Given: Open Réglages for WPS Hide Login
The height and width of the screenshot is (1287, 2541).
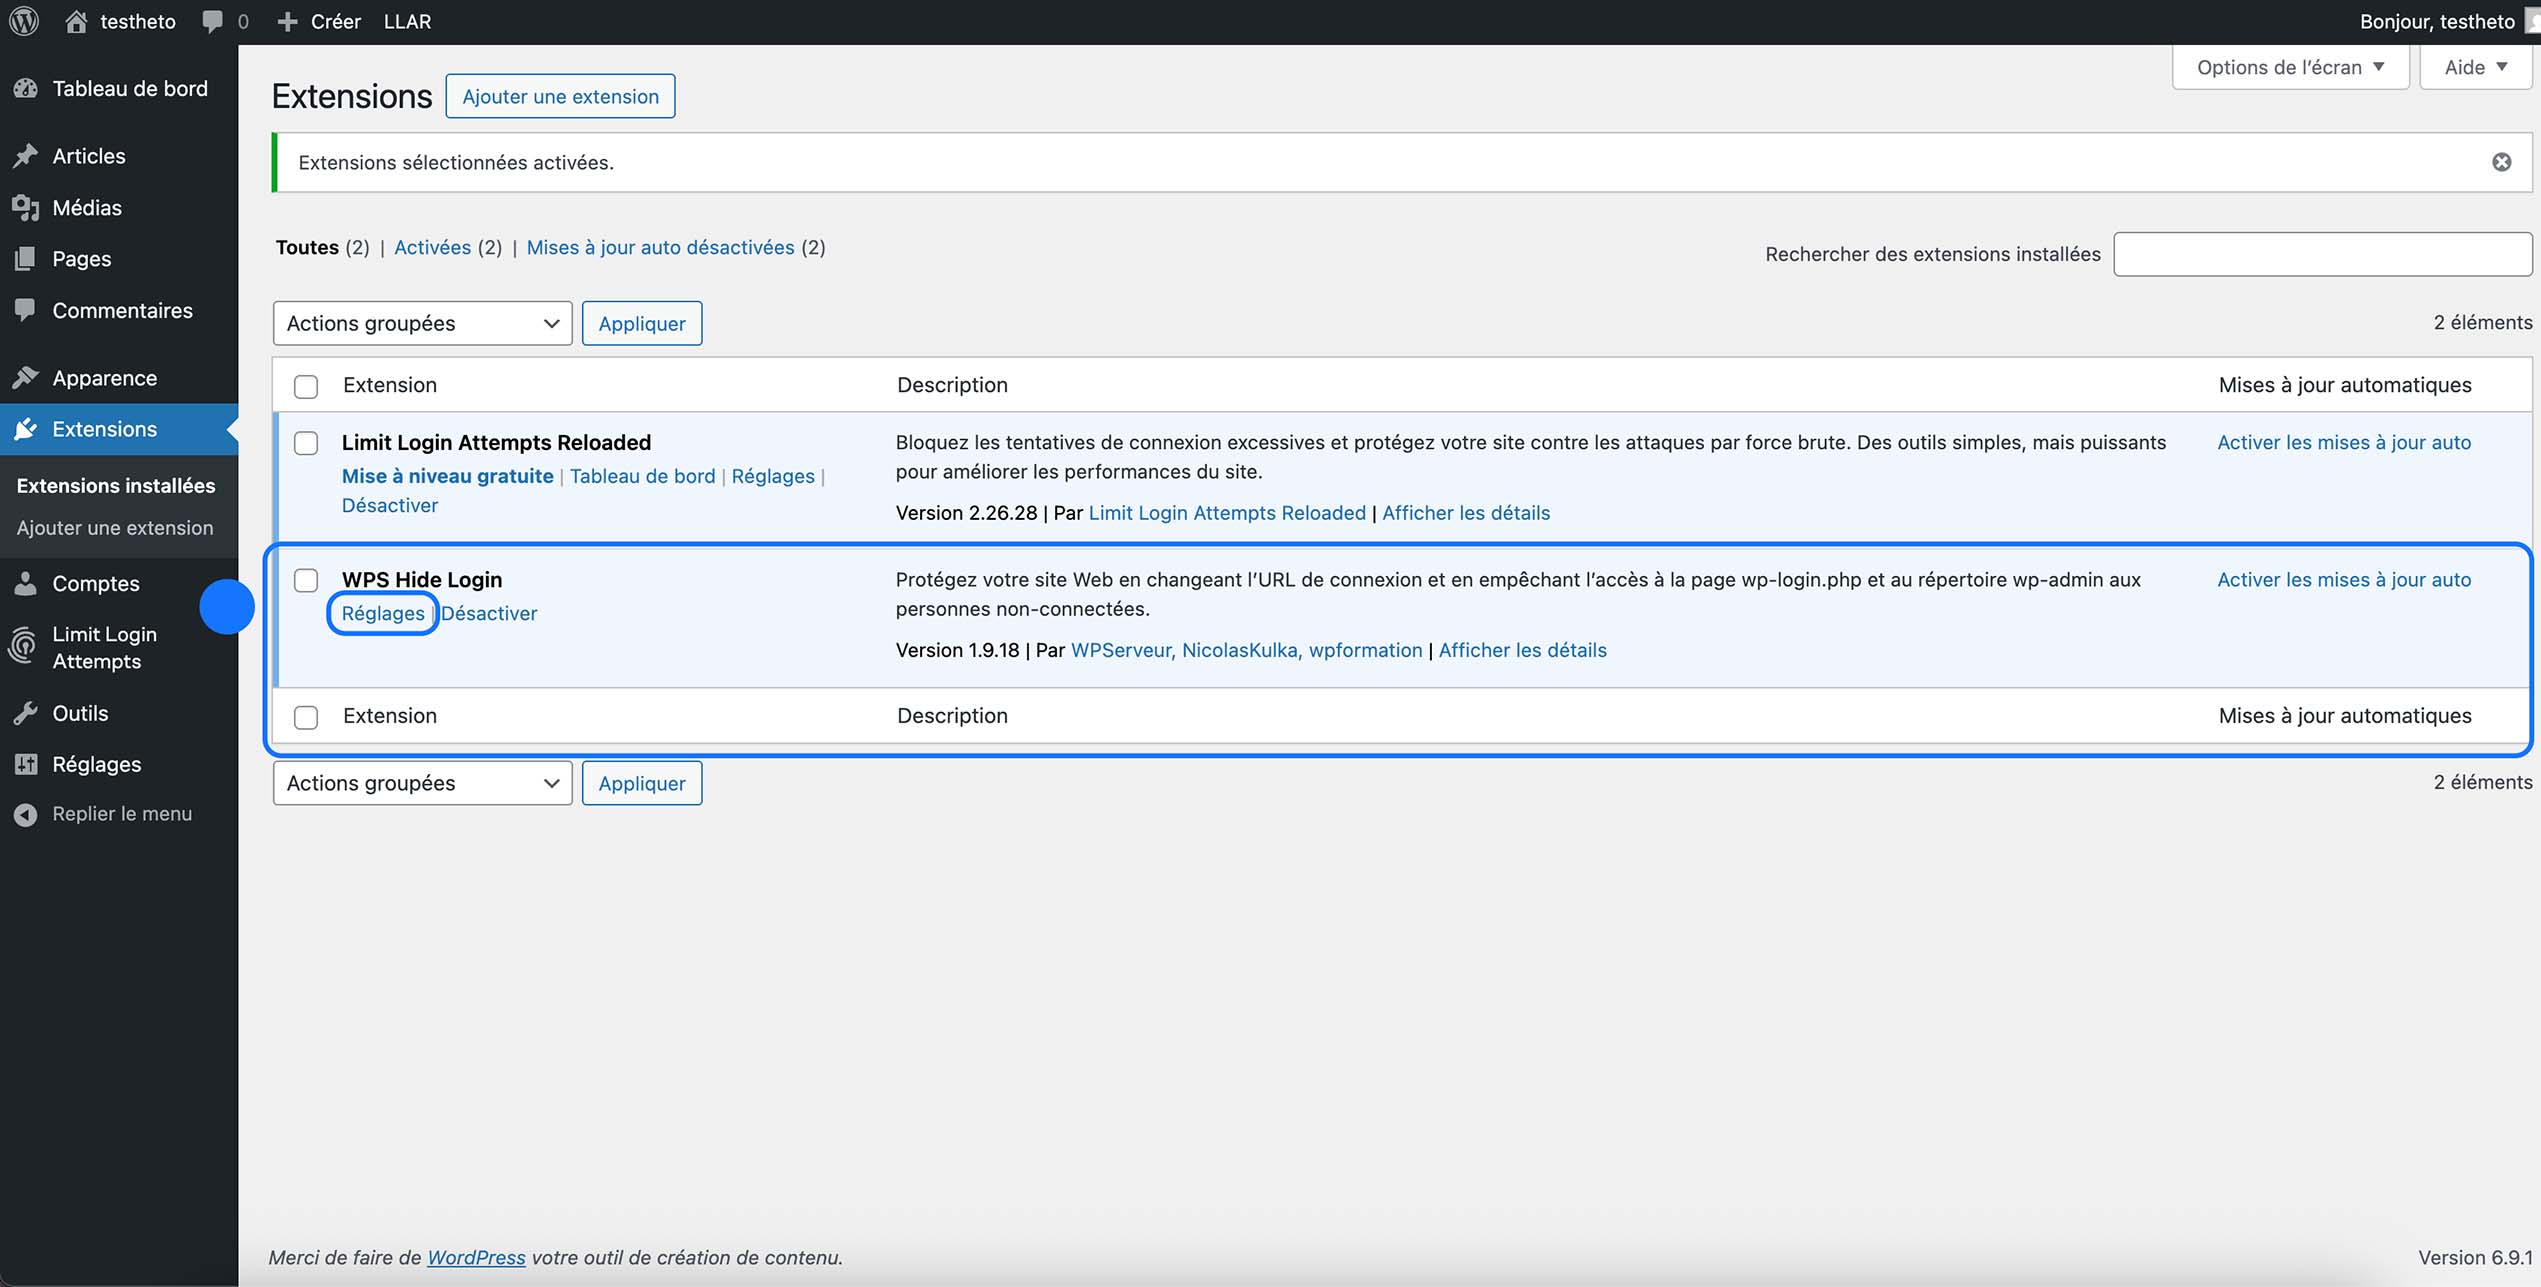Looking at the screenshot, I should [x=382, y=613].
